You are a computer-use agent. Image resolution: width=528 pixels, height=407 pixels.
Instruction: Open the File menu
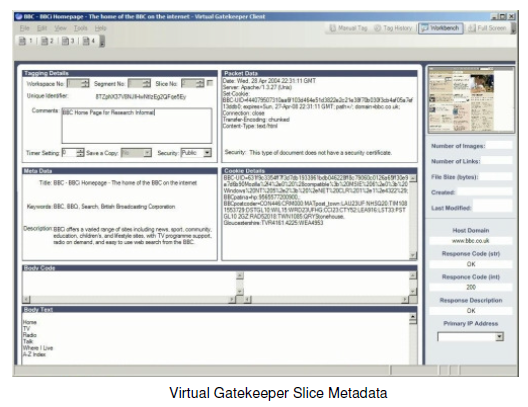click(x=25, y=28)
